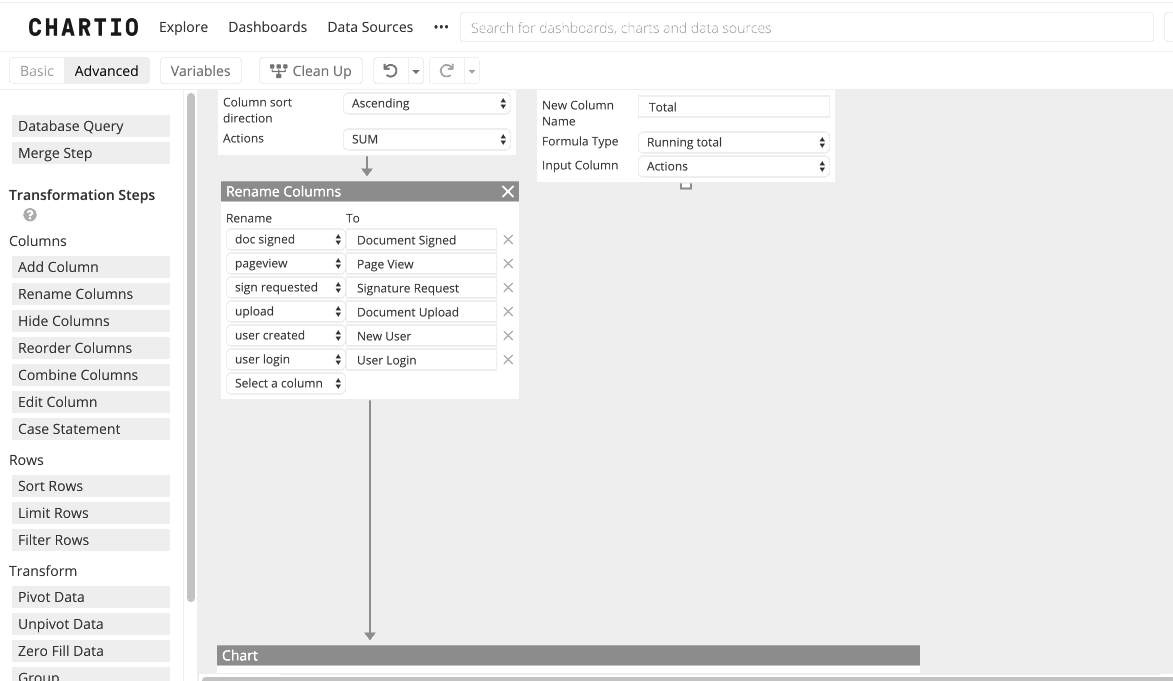Edit the Document Signed name field

point(422,239)
